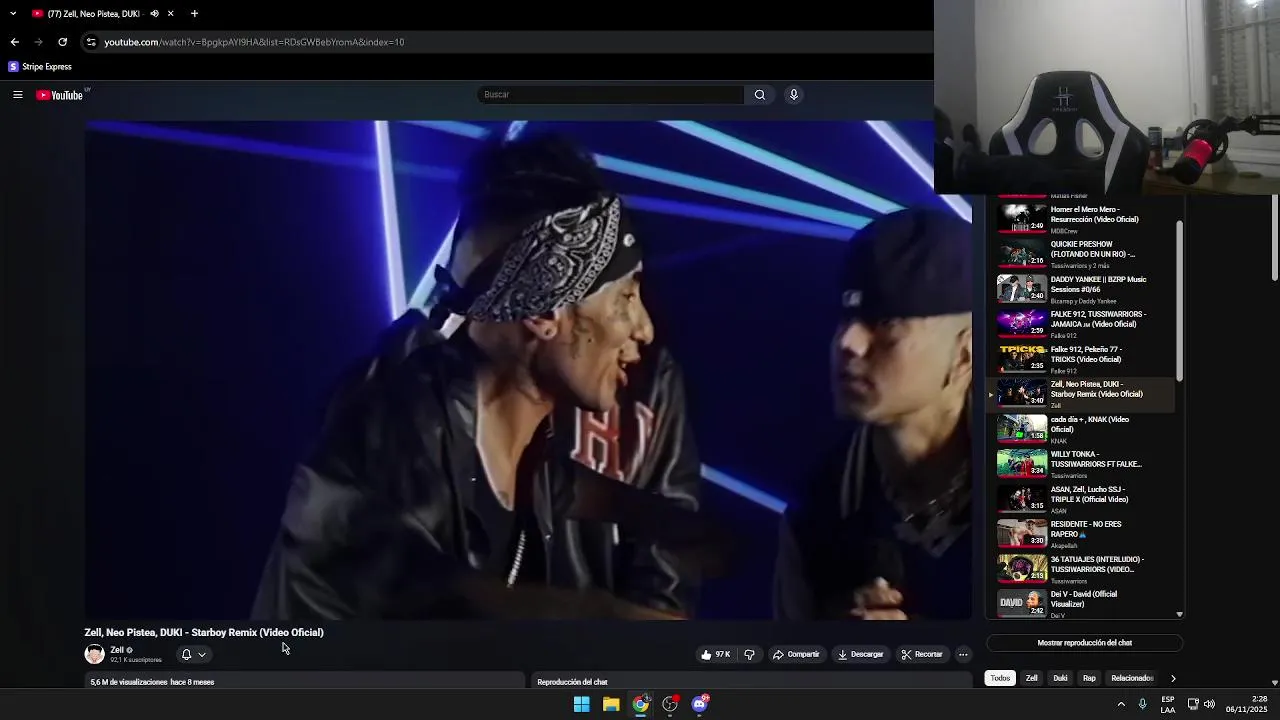This screenshot has height=720, width=1280.
Task: Open the Stripe Express bookmark
Action: click(x=40, y=67)
